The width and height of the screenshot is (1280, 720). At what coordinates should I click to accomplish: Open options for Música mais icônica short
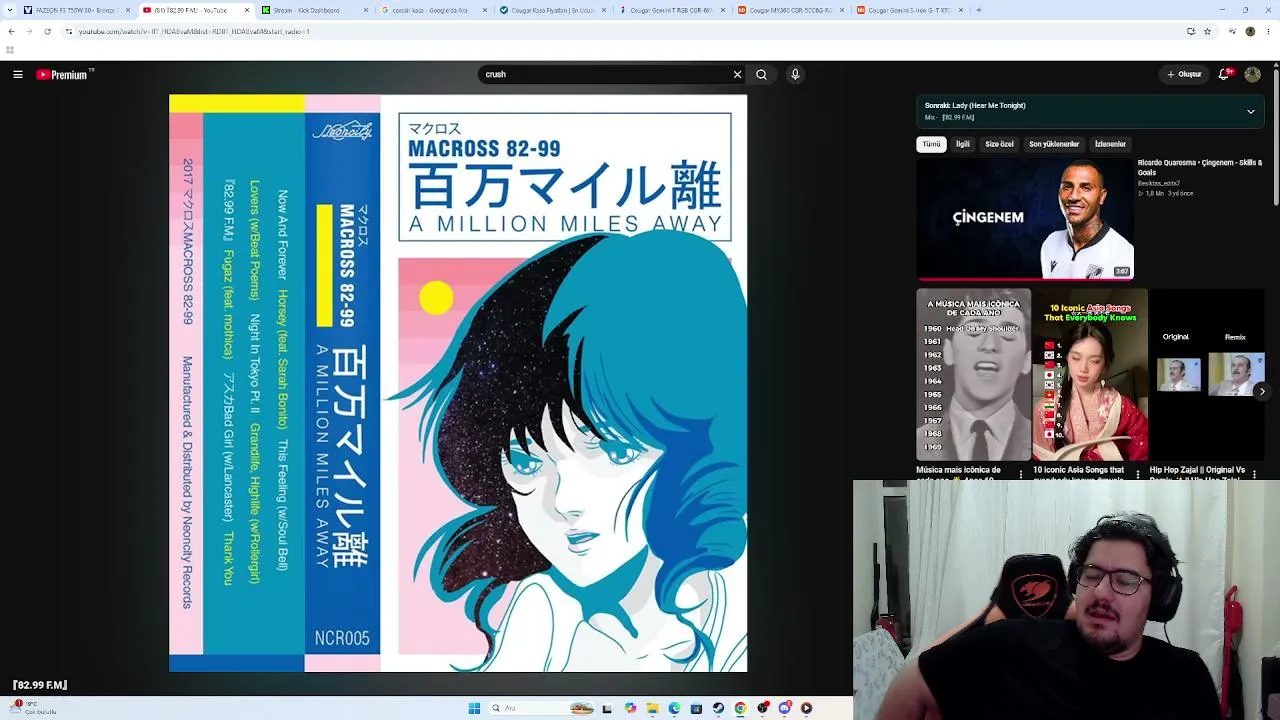[x=1021, y=474]
